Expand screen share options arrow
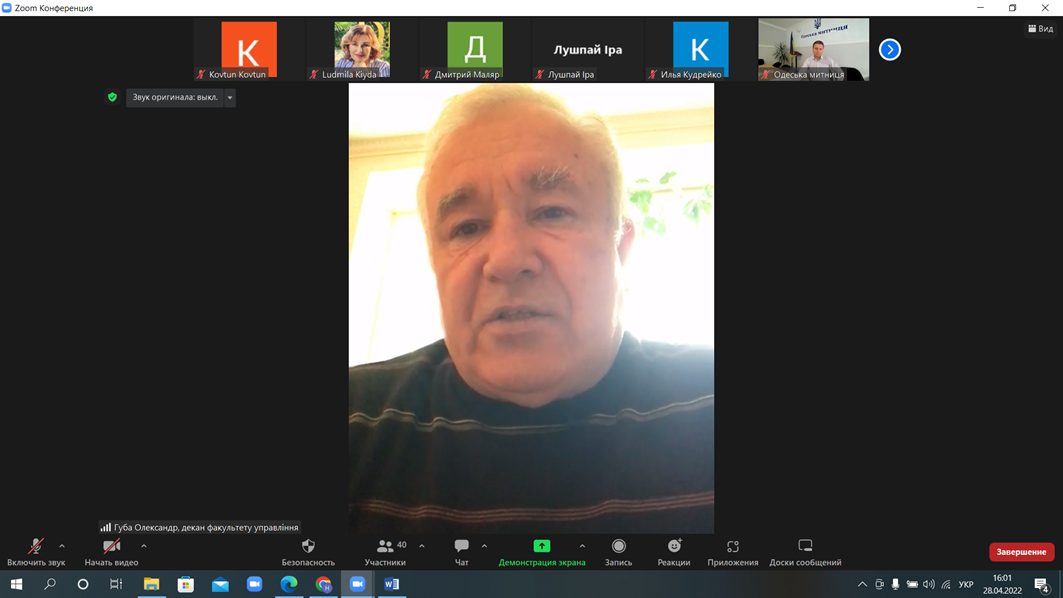 (x=582, y=546)
